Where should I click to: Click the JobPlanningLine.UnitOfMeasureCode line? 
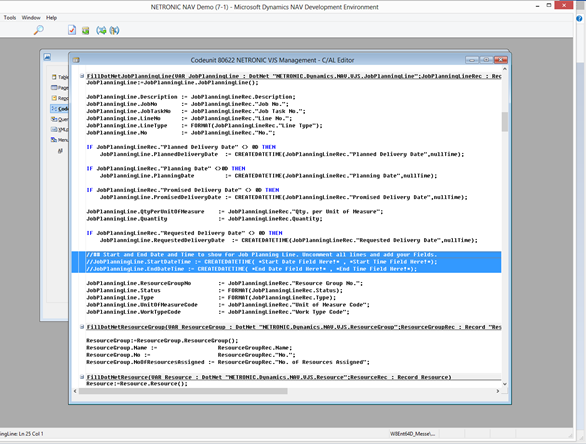tap(228, 305)
